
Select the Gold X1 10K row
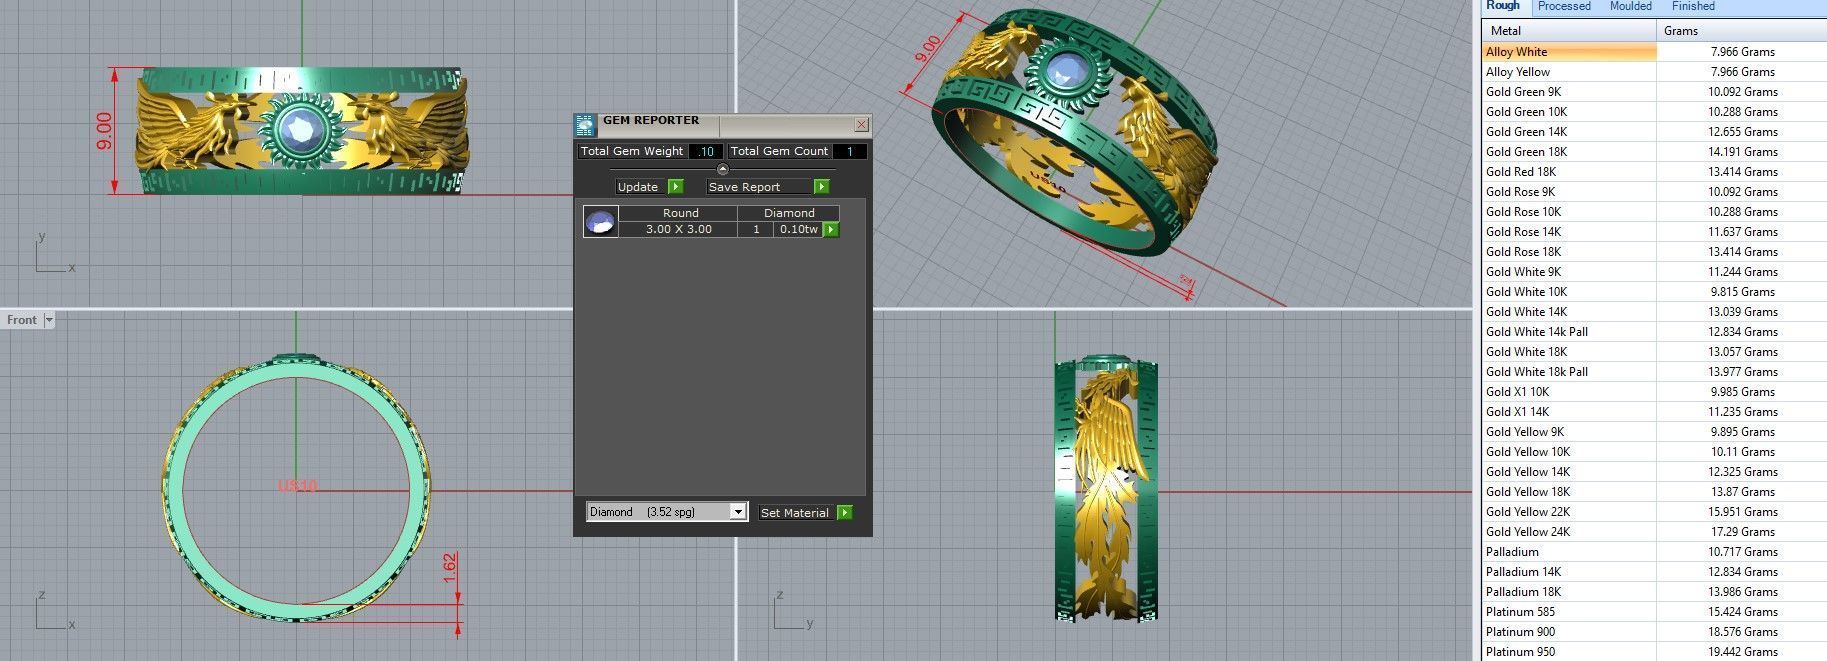(1654, 392)
